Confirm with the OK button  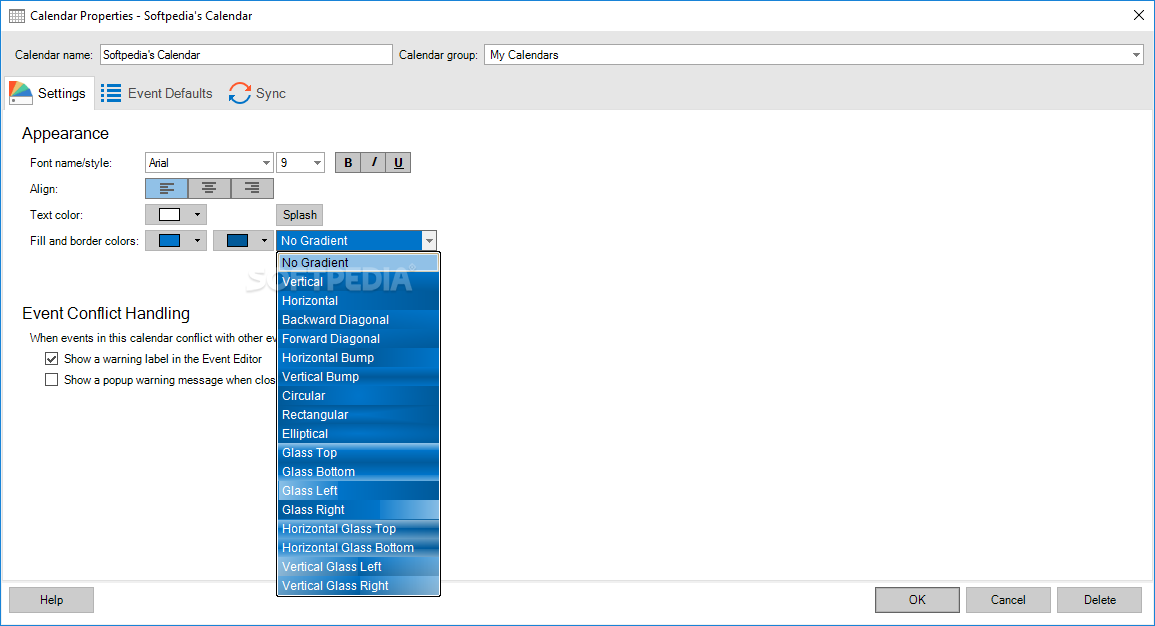pos(917,600)
